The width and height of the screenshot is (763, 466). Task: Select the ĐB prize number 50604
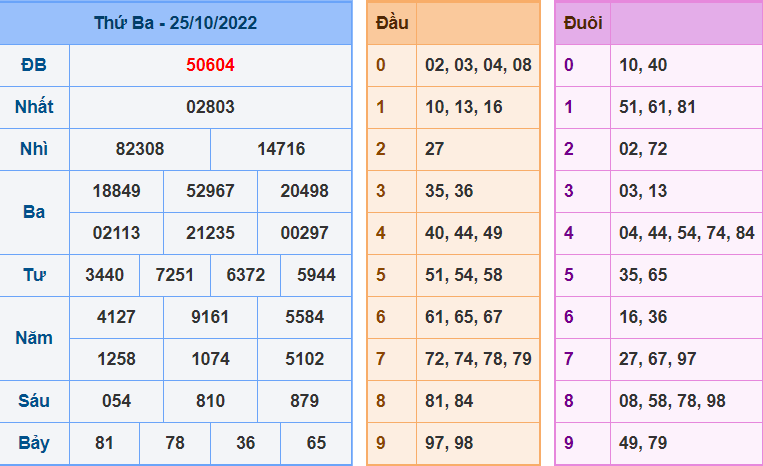click(210, 65)
